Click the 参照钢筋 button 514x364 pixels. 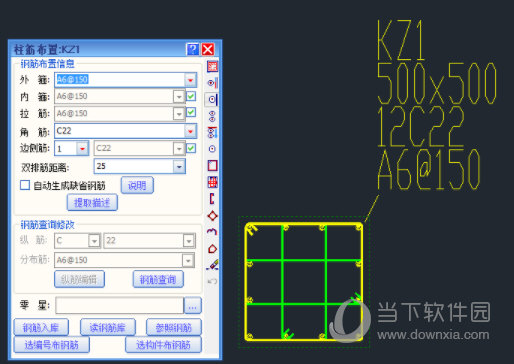174,327
